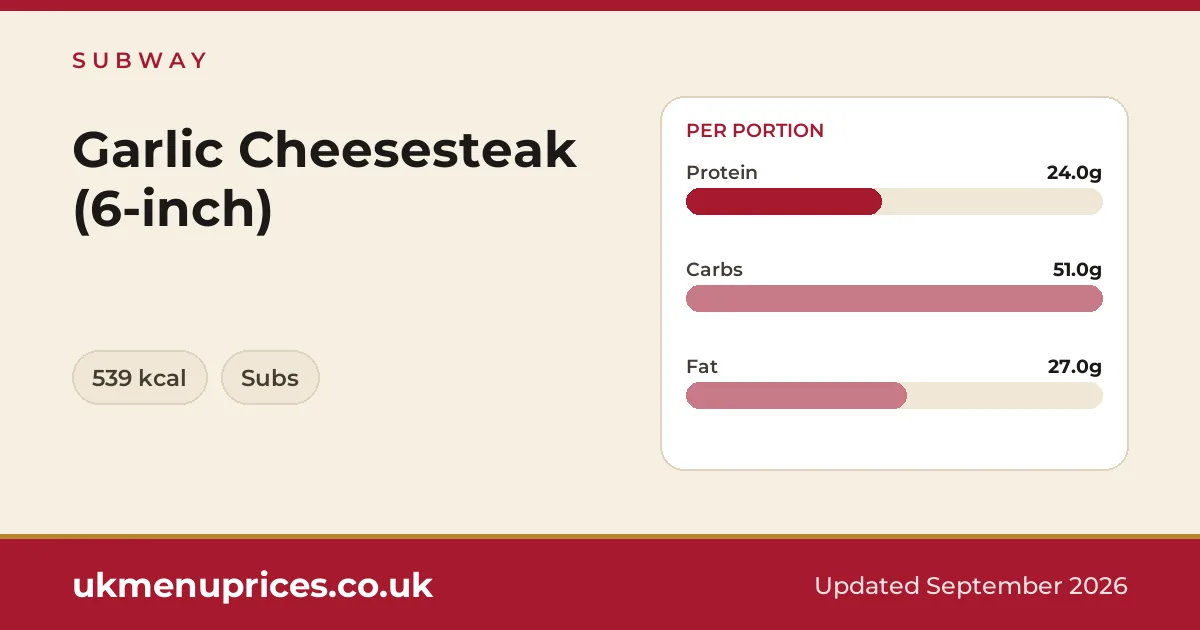Click the Subs category pill
This screenshot has height=630, width=1200.
tap(270, 378)
